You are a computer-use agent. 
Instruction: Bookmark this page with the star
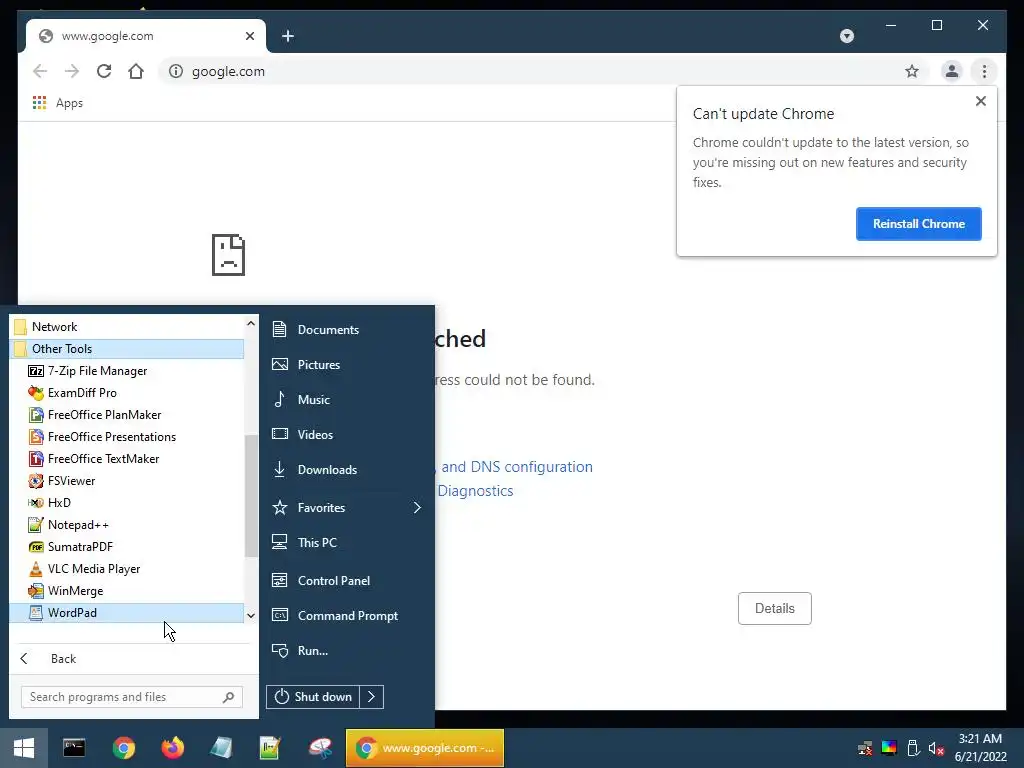click(912, 71)
